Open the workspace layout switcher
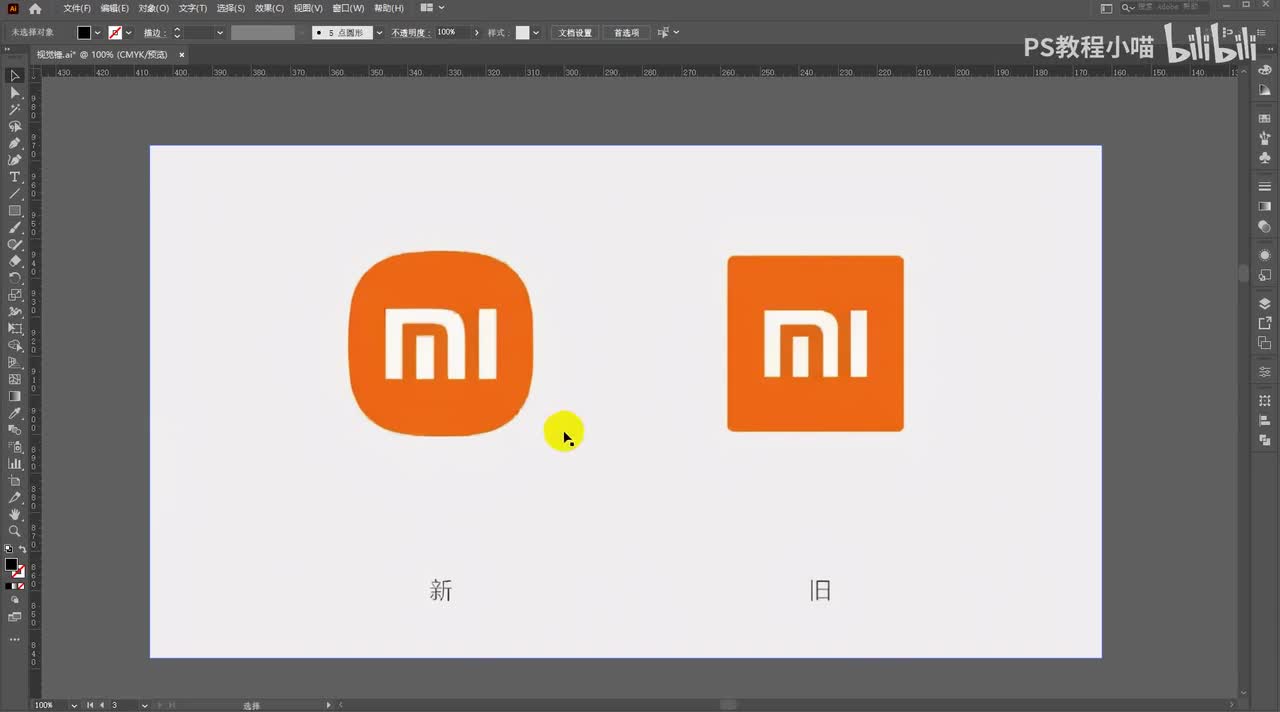This screenshot has height=712, width=1280. coord(431,8)
